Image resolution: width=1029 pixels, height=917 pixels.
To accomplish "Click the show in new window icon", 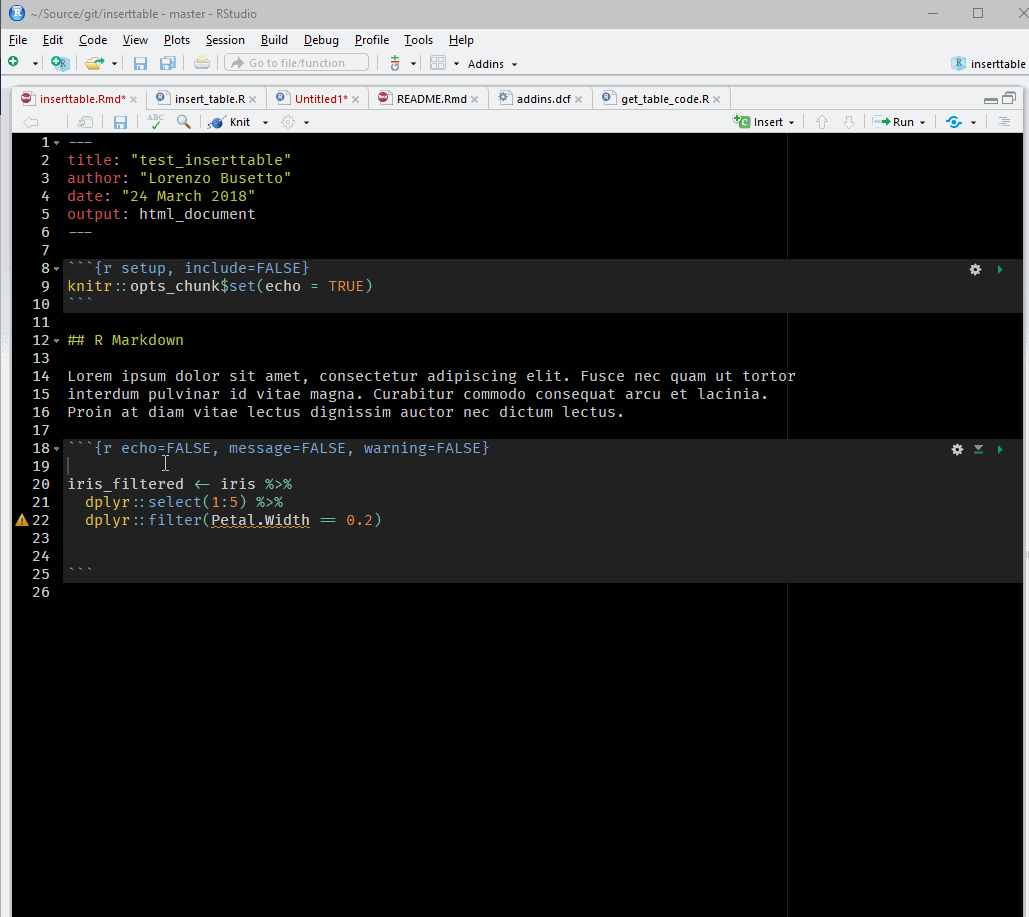I will click(85, 122).
